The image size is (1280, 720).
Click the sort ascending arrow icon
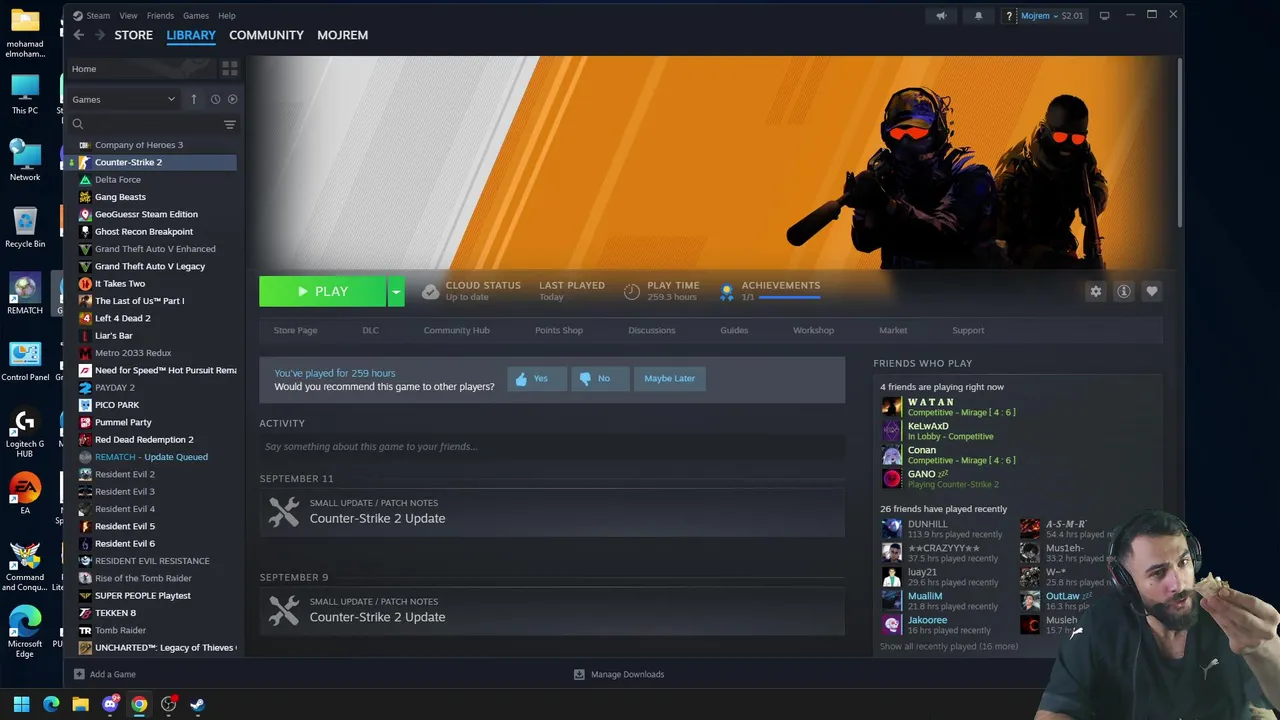pos(193,99)
